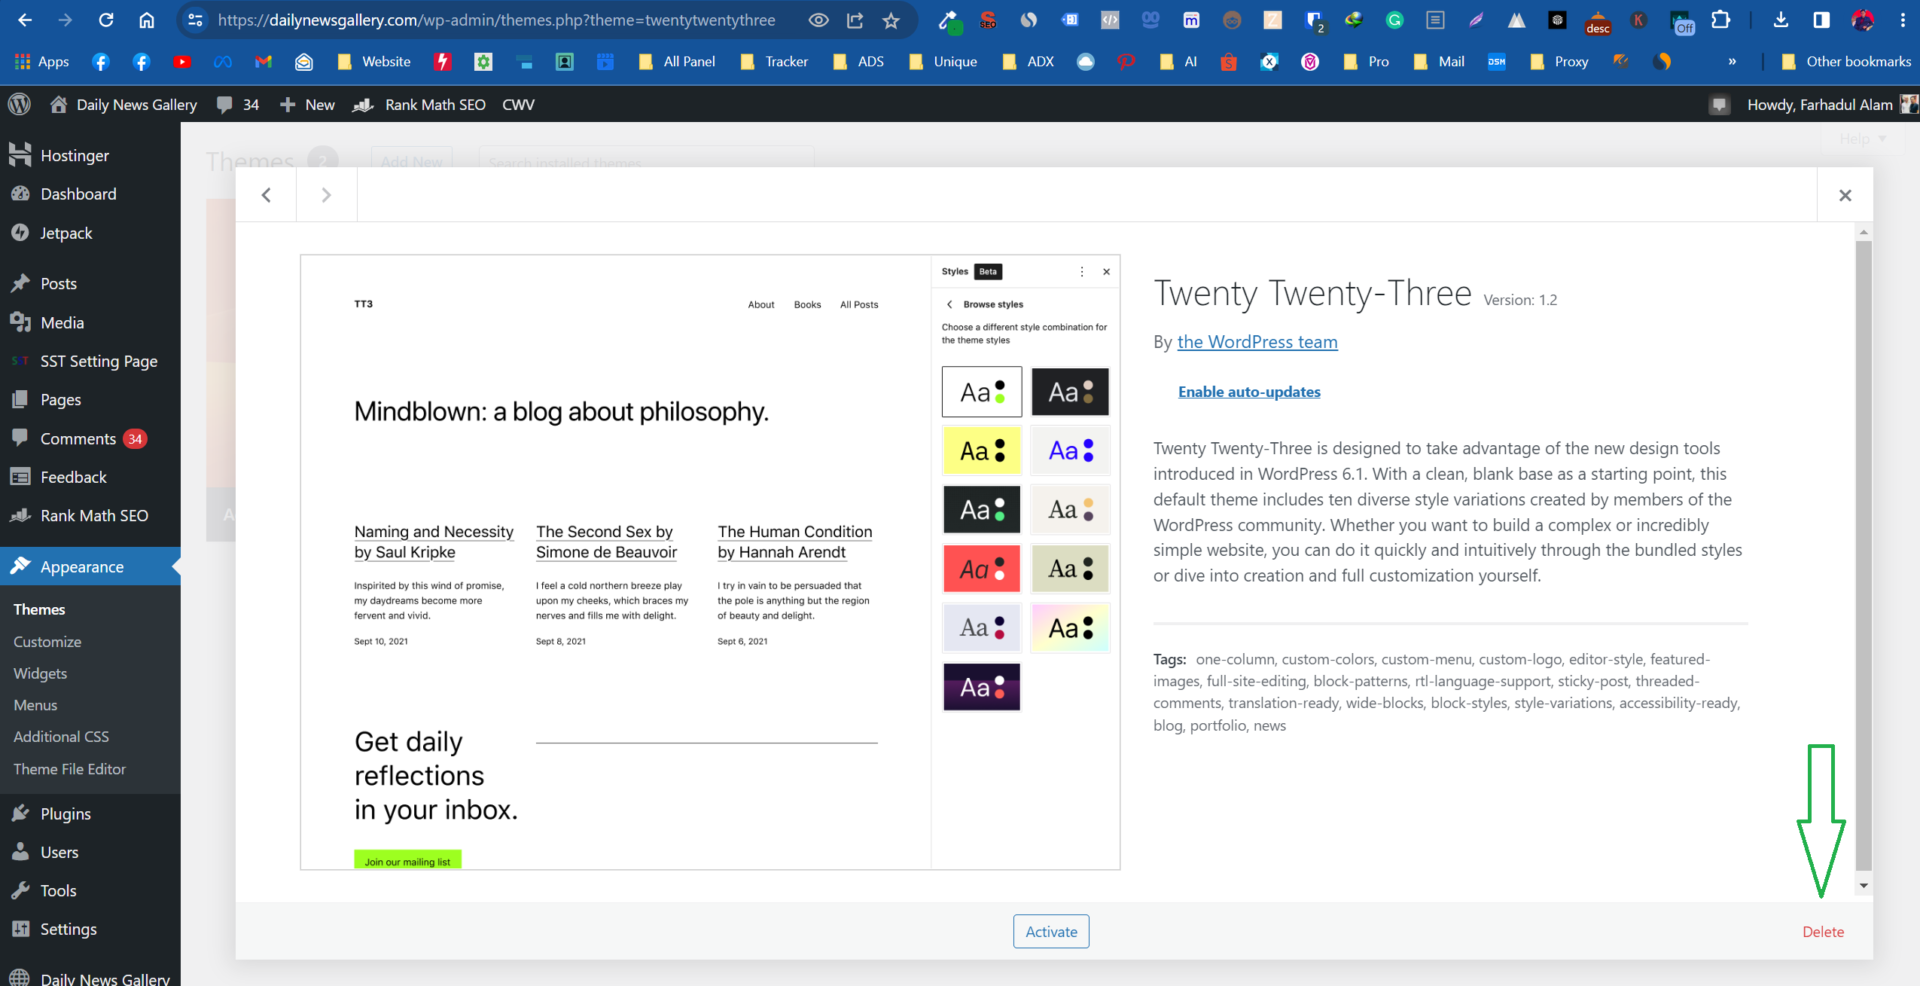Open Theme File Editor
Screen dimensions: 1920x986
click(x=69, y=769)
